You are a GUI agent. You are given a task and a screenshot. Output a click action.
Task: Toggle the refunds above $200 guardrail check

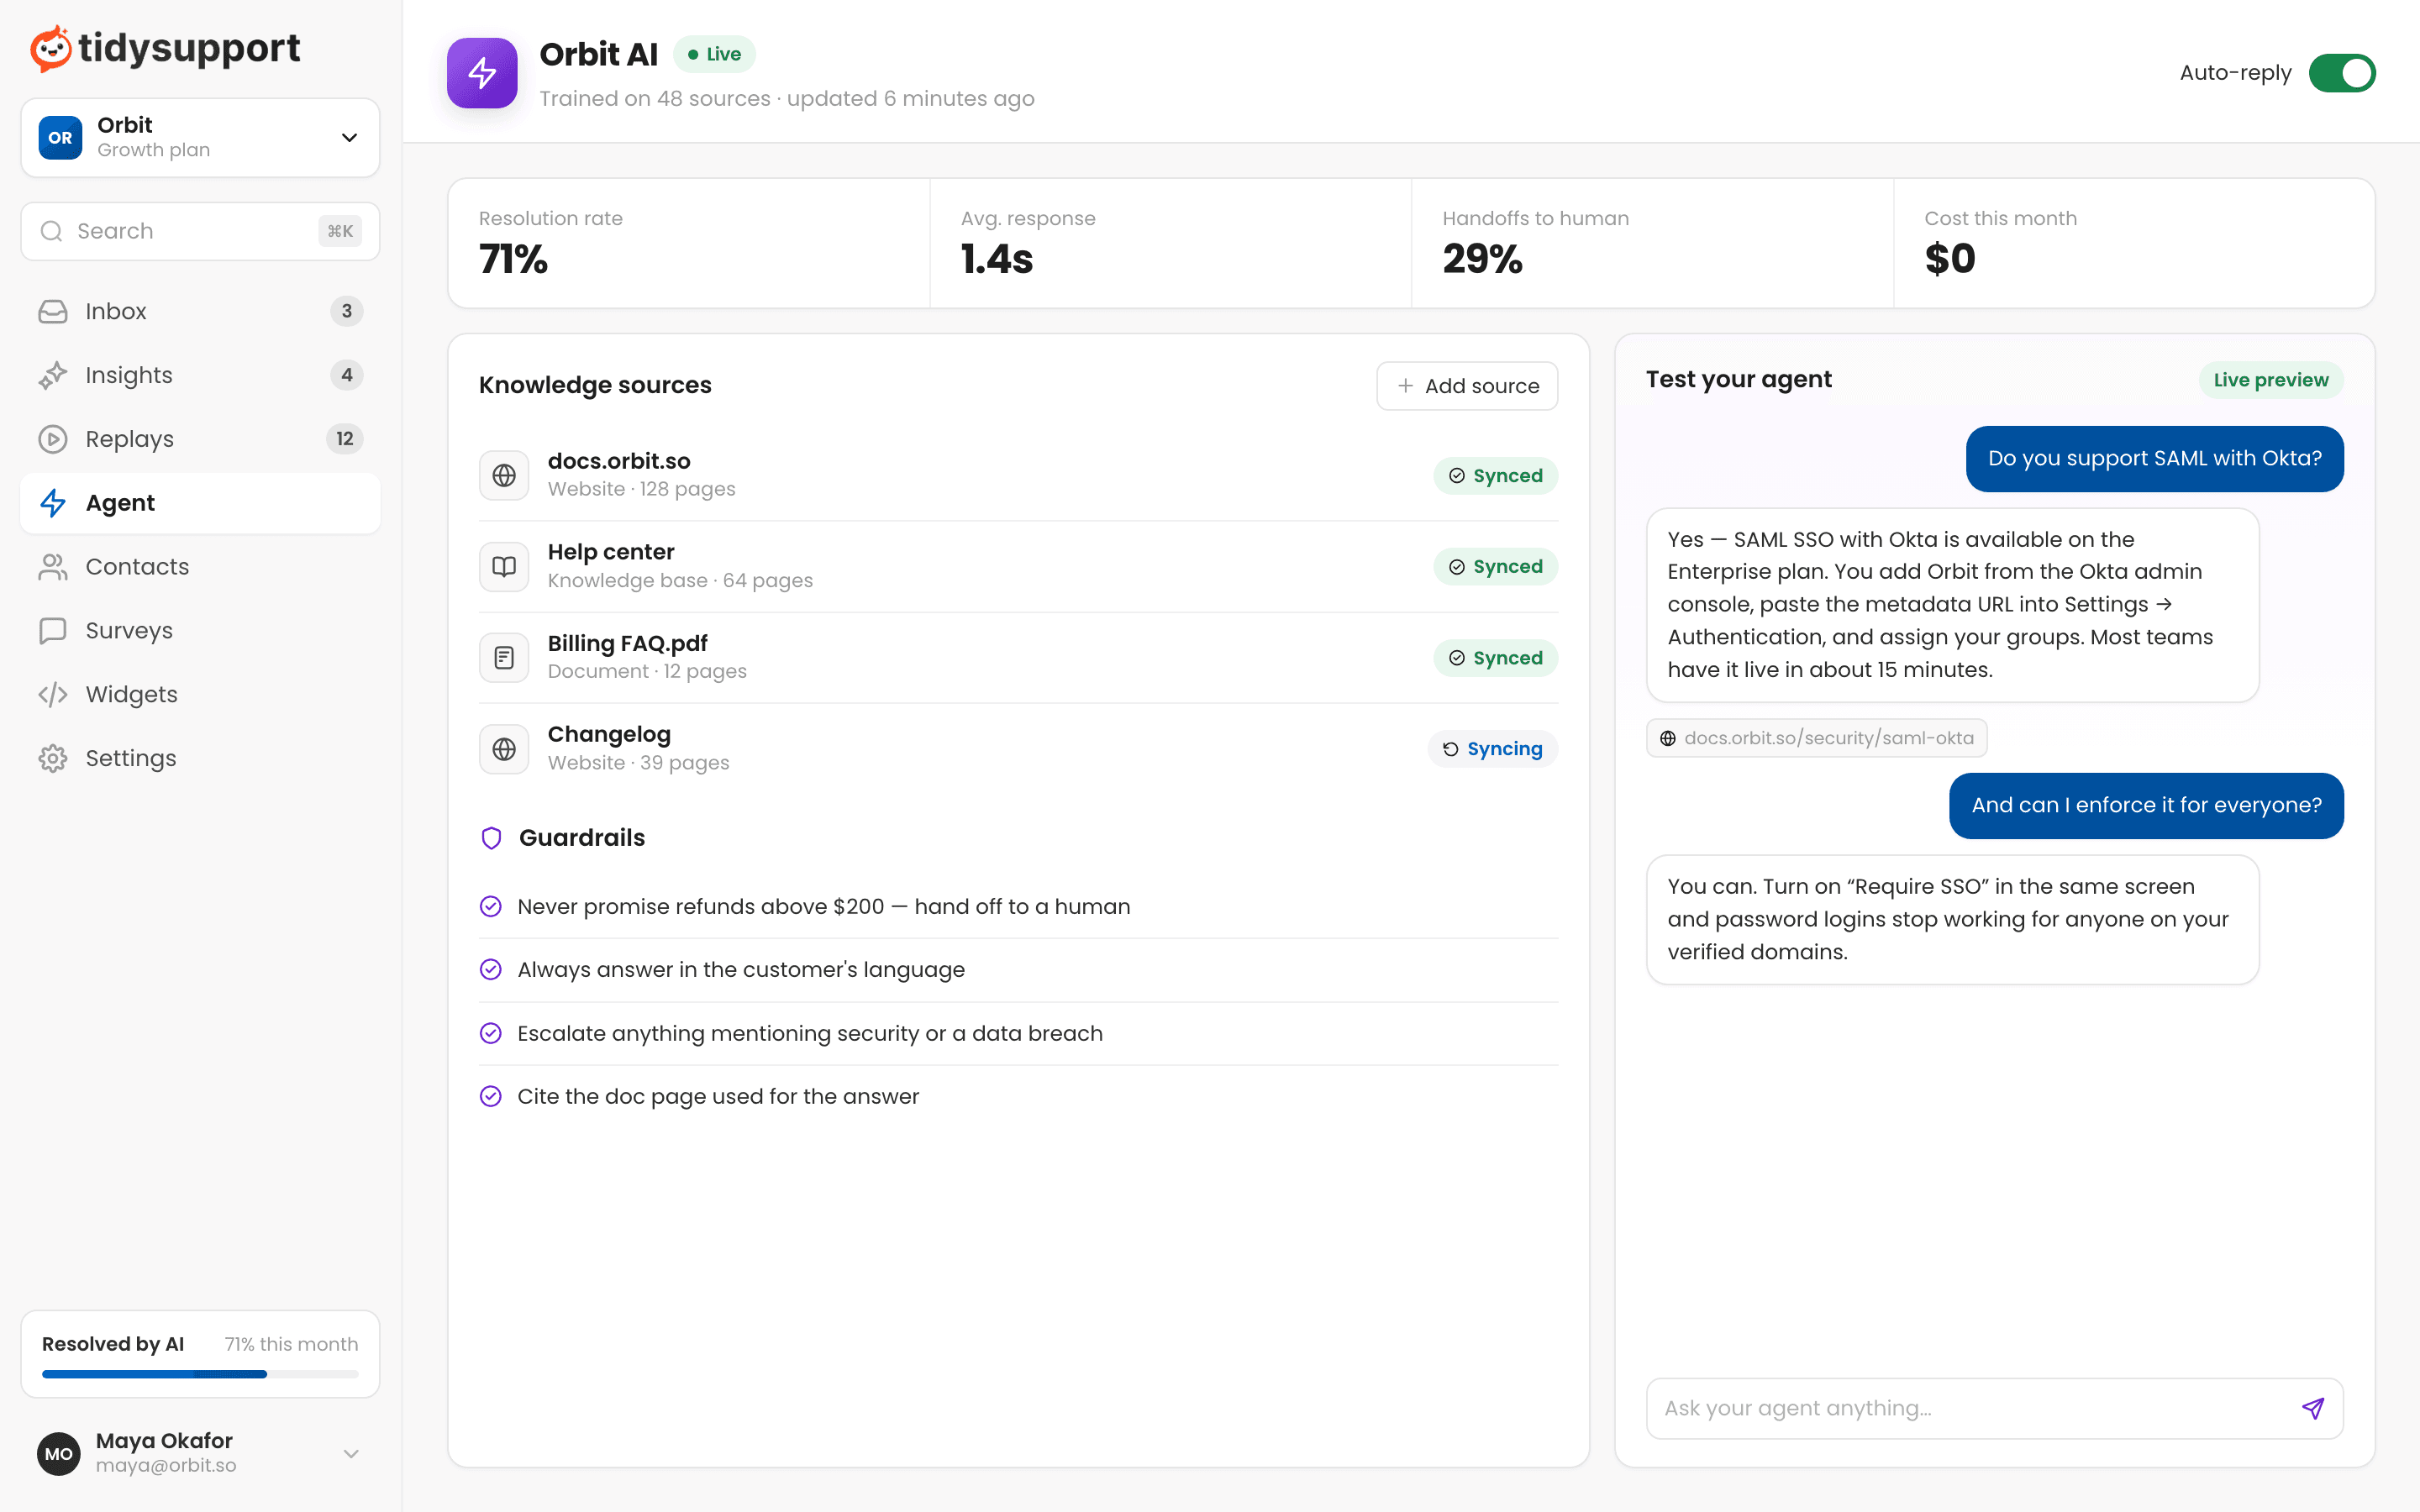pos(491,906)
